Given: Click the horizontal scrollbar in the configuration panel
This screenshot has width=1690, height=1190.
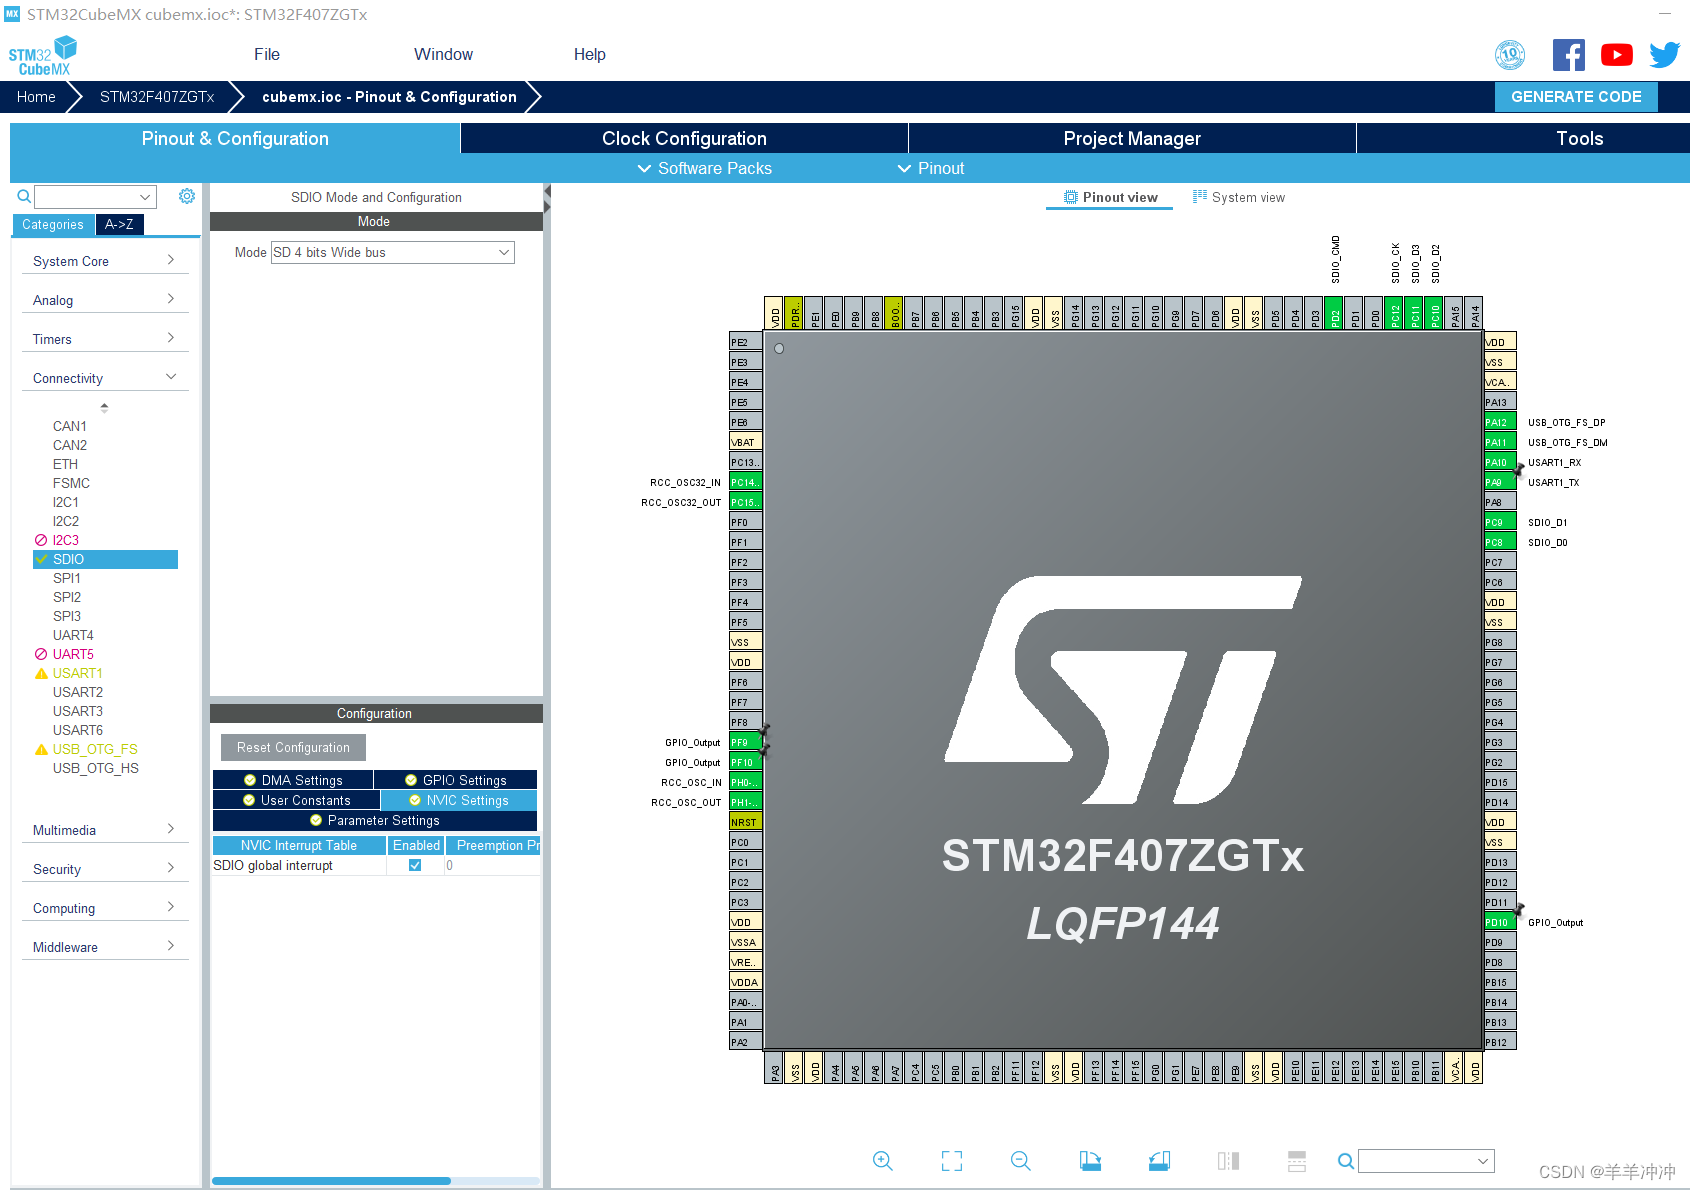Looking at the screenshot, I should (331, 1181).
